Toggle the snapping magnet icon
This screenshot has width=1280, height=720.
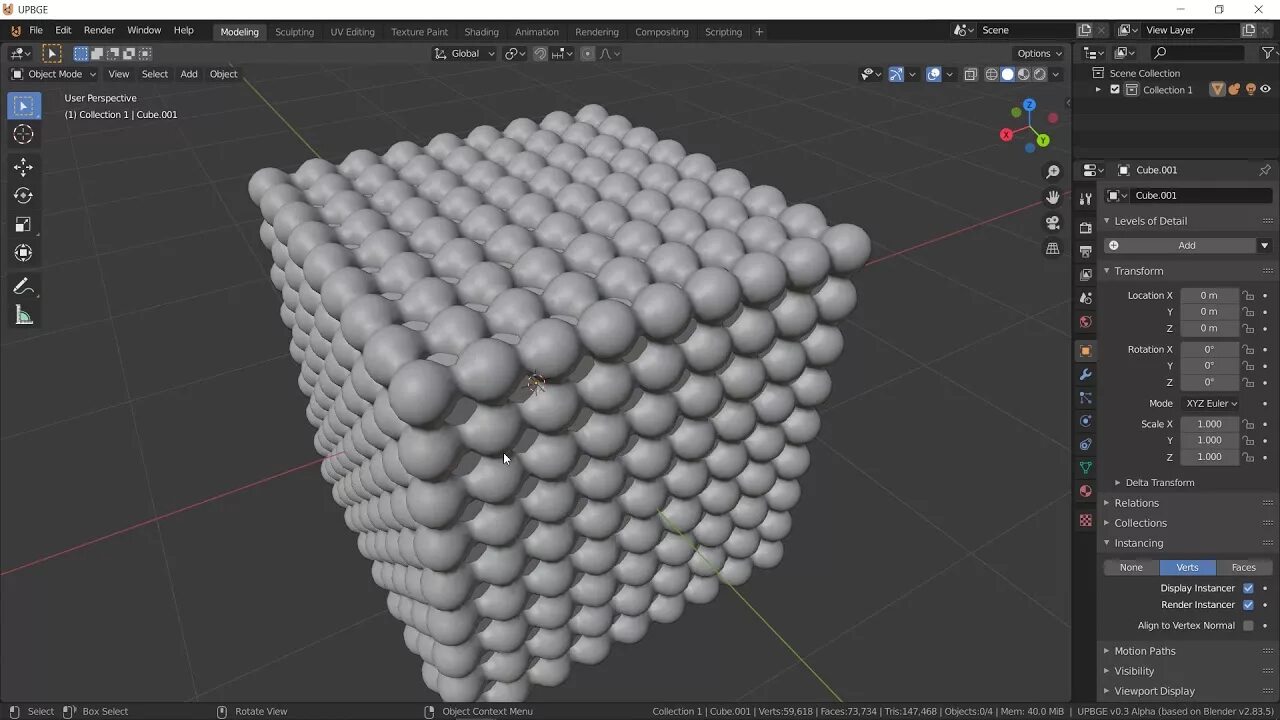coord(540,54)
